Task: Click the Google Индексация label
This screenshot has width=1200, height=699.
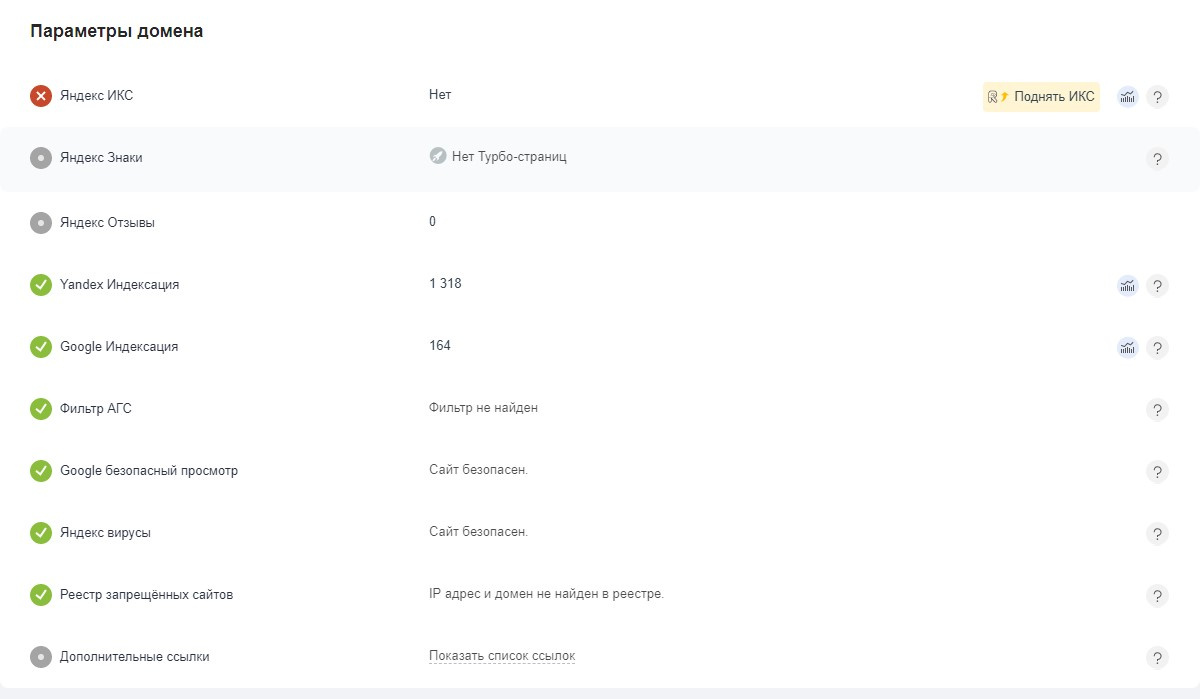Action: coord(119,347)
